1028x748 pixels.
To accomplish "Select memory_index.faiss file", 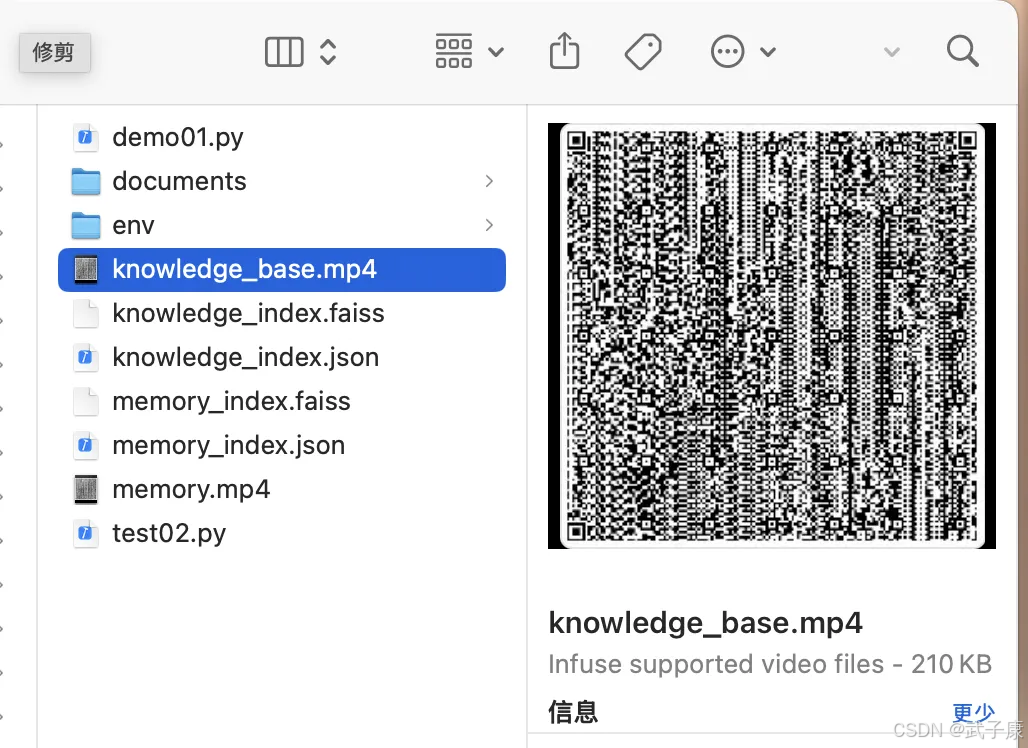I will click(282, 401).
